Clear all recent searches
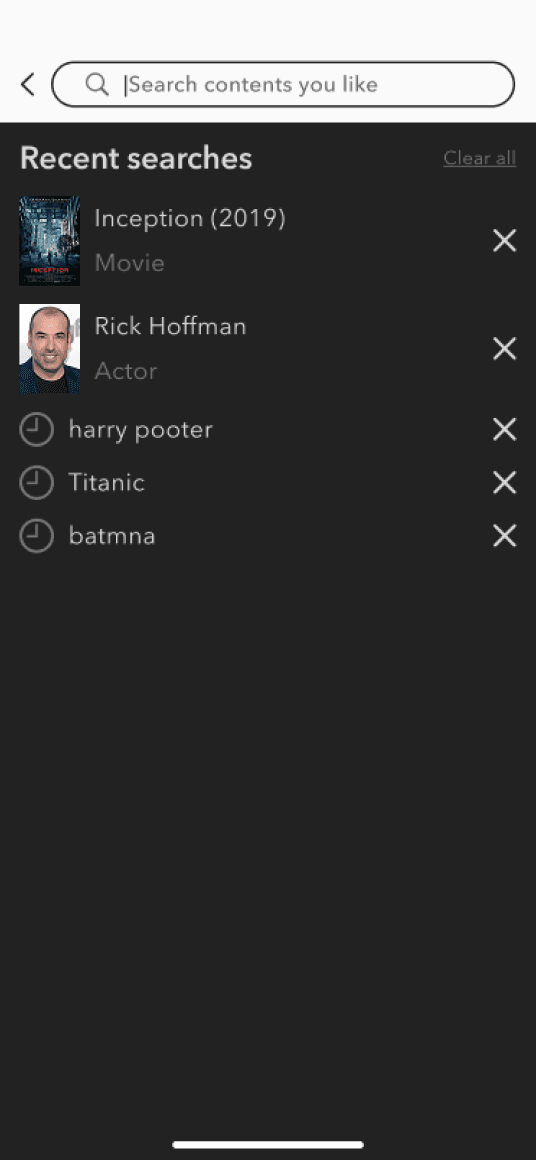Viewport: 536px width, 1160px height. (480, 158)
